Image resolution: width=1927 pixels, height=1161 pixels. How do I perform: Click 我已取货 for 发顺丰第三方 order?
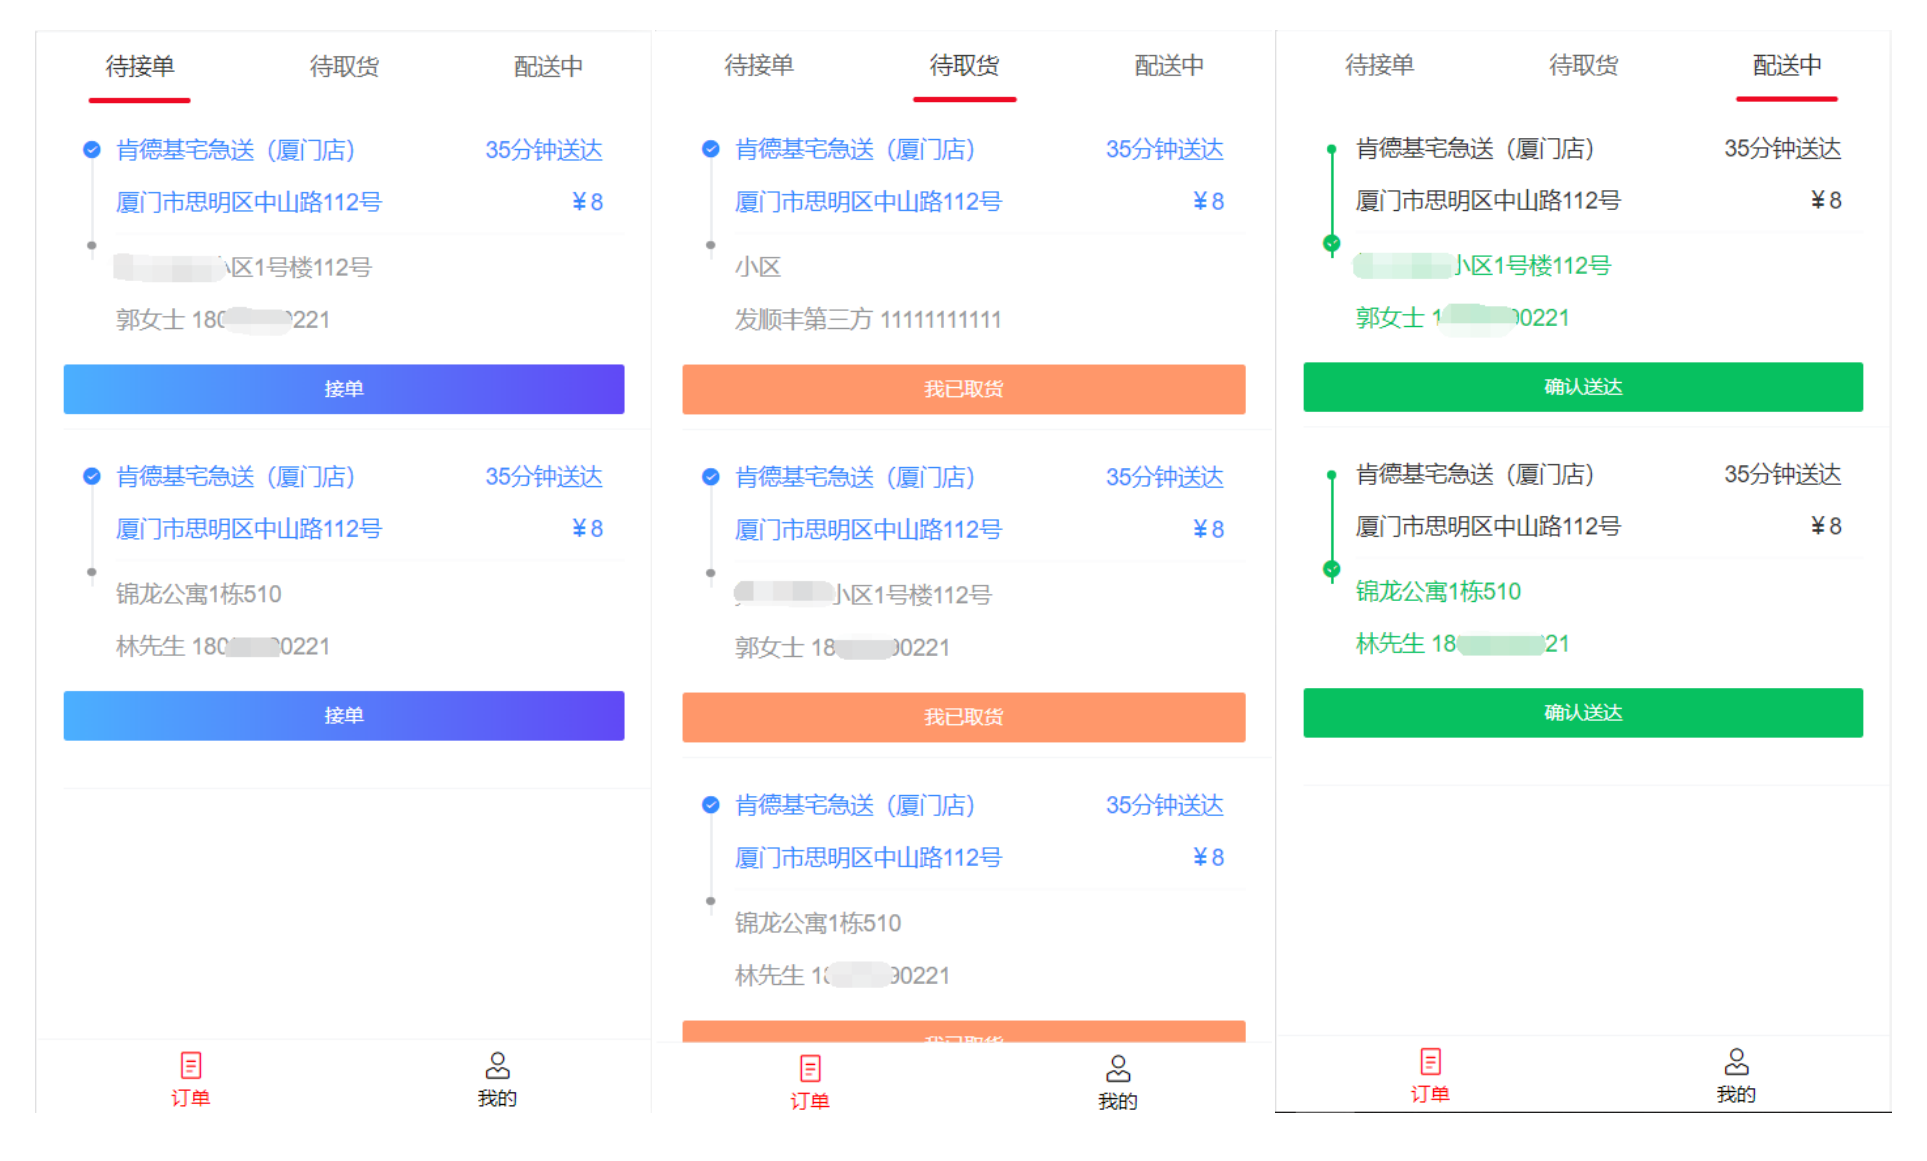pyautogui.click(x=963, y=389)
